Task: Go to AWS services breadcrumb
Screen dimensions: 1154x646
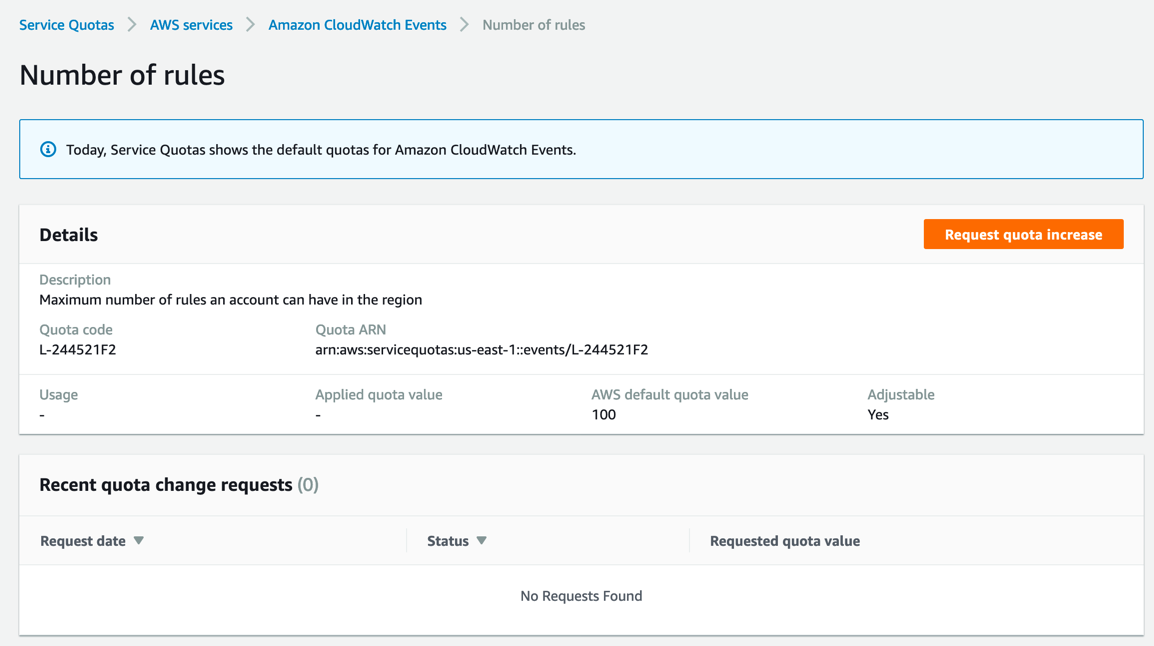Action: pyautogui.click(x=191, y=25)
